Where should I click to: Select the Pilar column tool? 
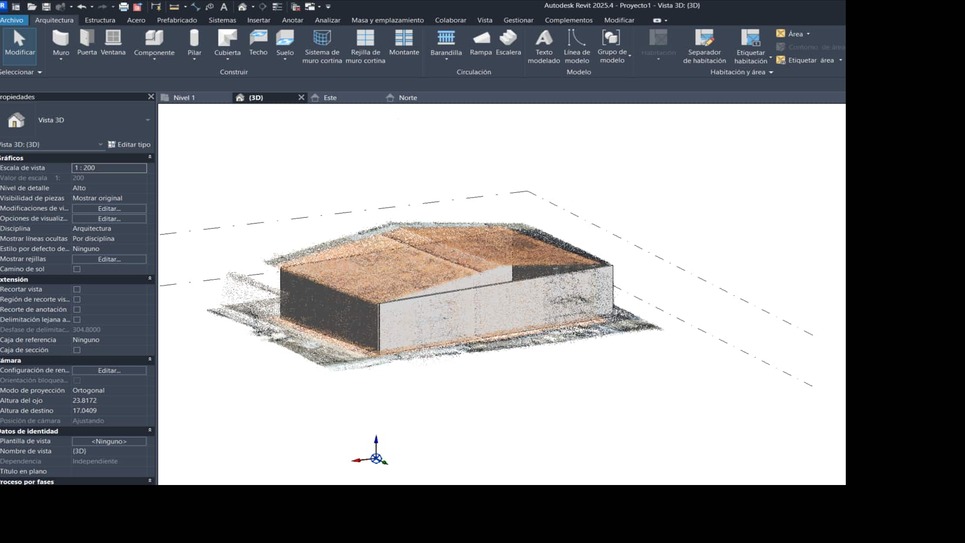(x=194, y=43)
